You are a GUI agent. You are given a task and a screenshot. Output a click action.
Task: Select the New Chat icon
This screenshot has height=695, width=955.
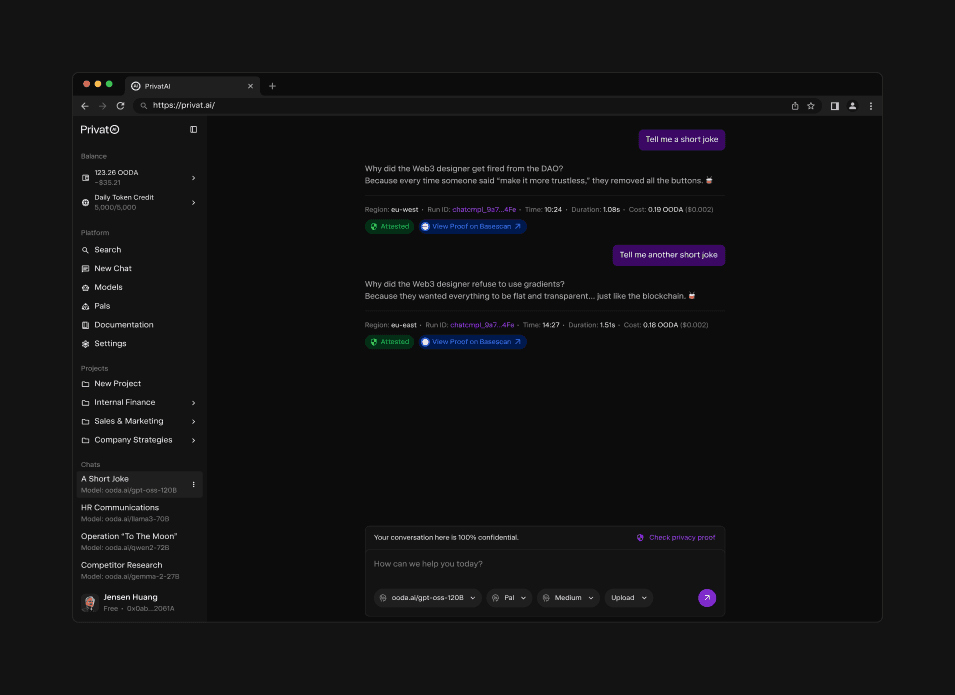click(x=85, y=268)
